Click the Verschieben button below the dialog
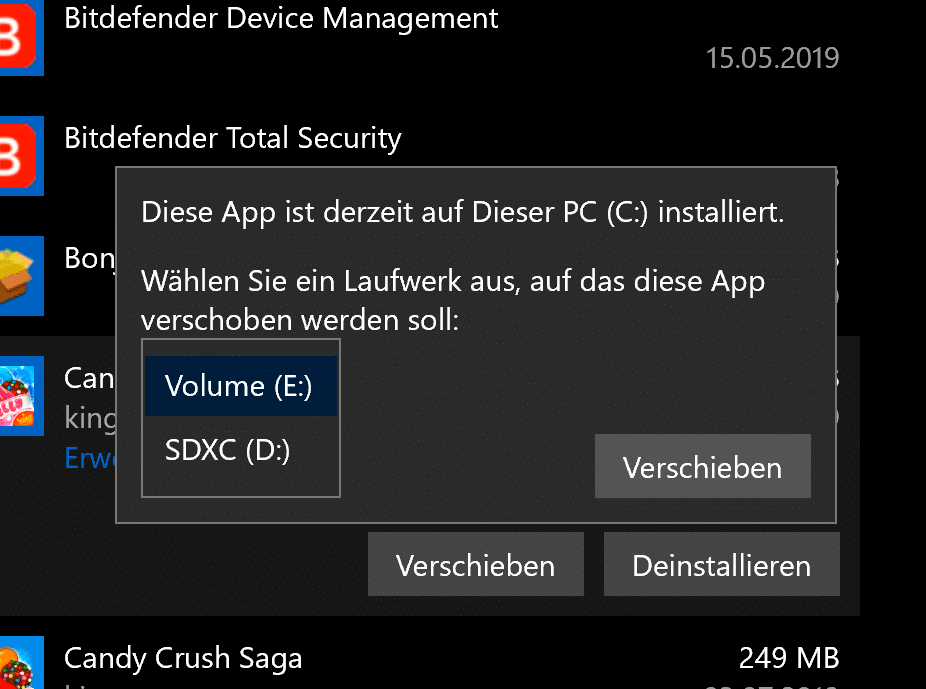 [x=475, y=564]
